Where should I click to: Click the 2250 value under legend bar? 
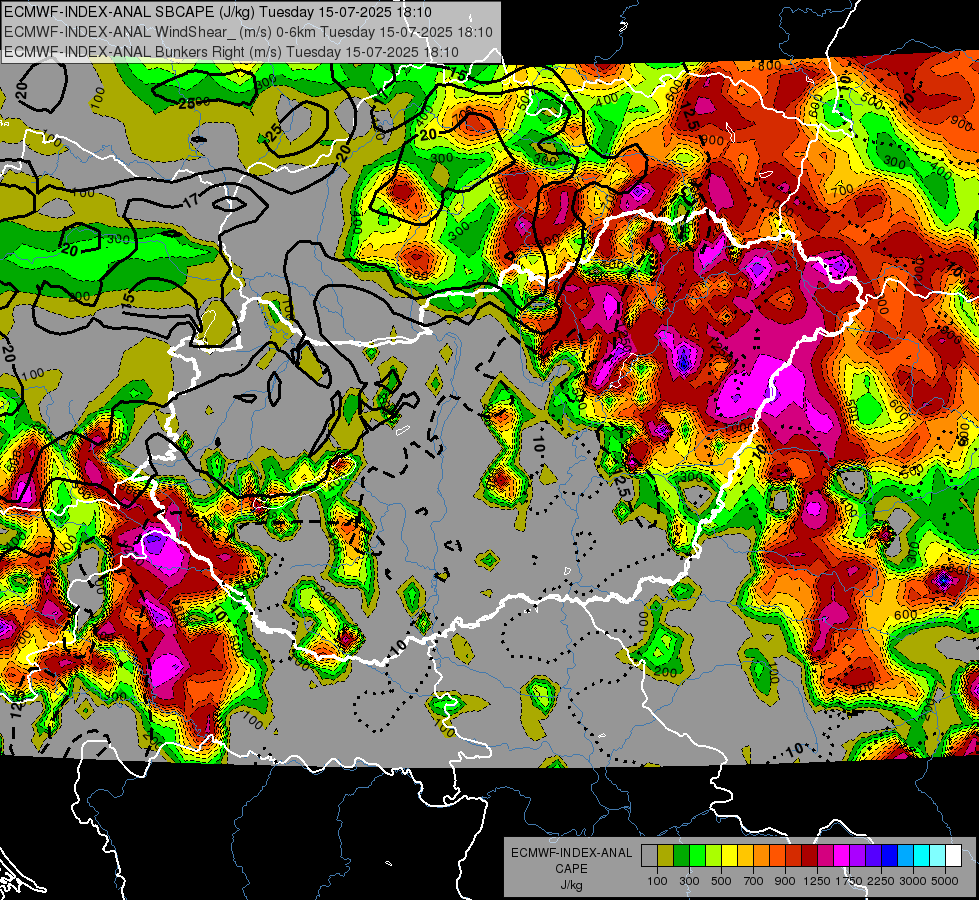(x=882, y=881)
